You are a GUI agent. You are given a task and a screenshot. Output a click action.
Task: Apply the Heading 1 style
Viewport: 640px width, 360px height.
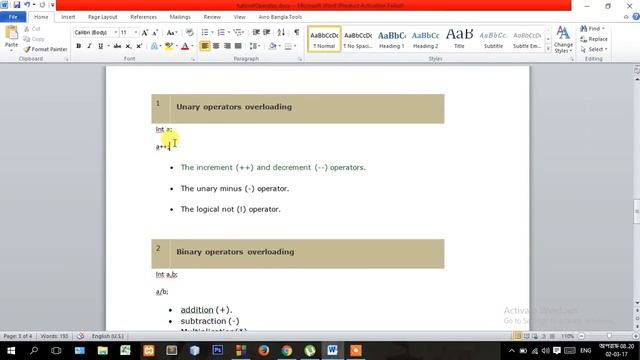(392, 39)
